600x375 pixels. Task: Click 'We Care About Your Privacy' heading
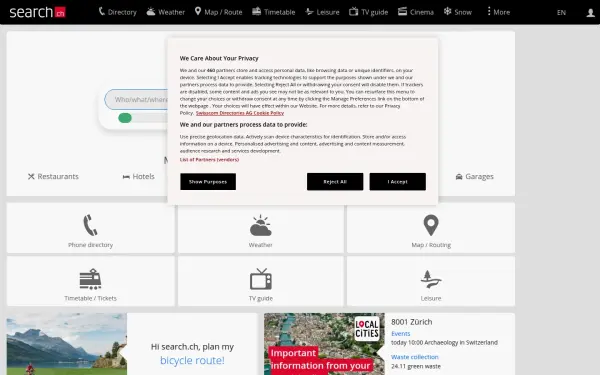tap(219, 58)
